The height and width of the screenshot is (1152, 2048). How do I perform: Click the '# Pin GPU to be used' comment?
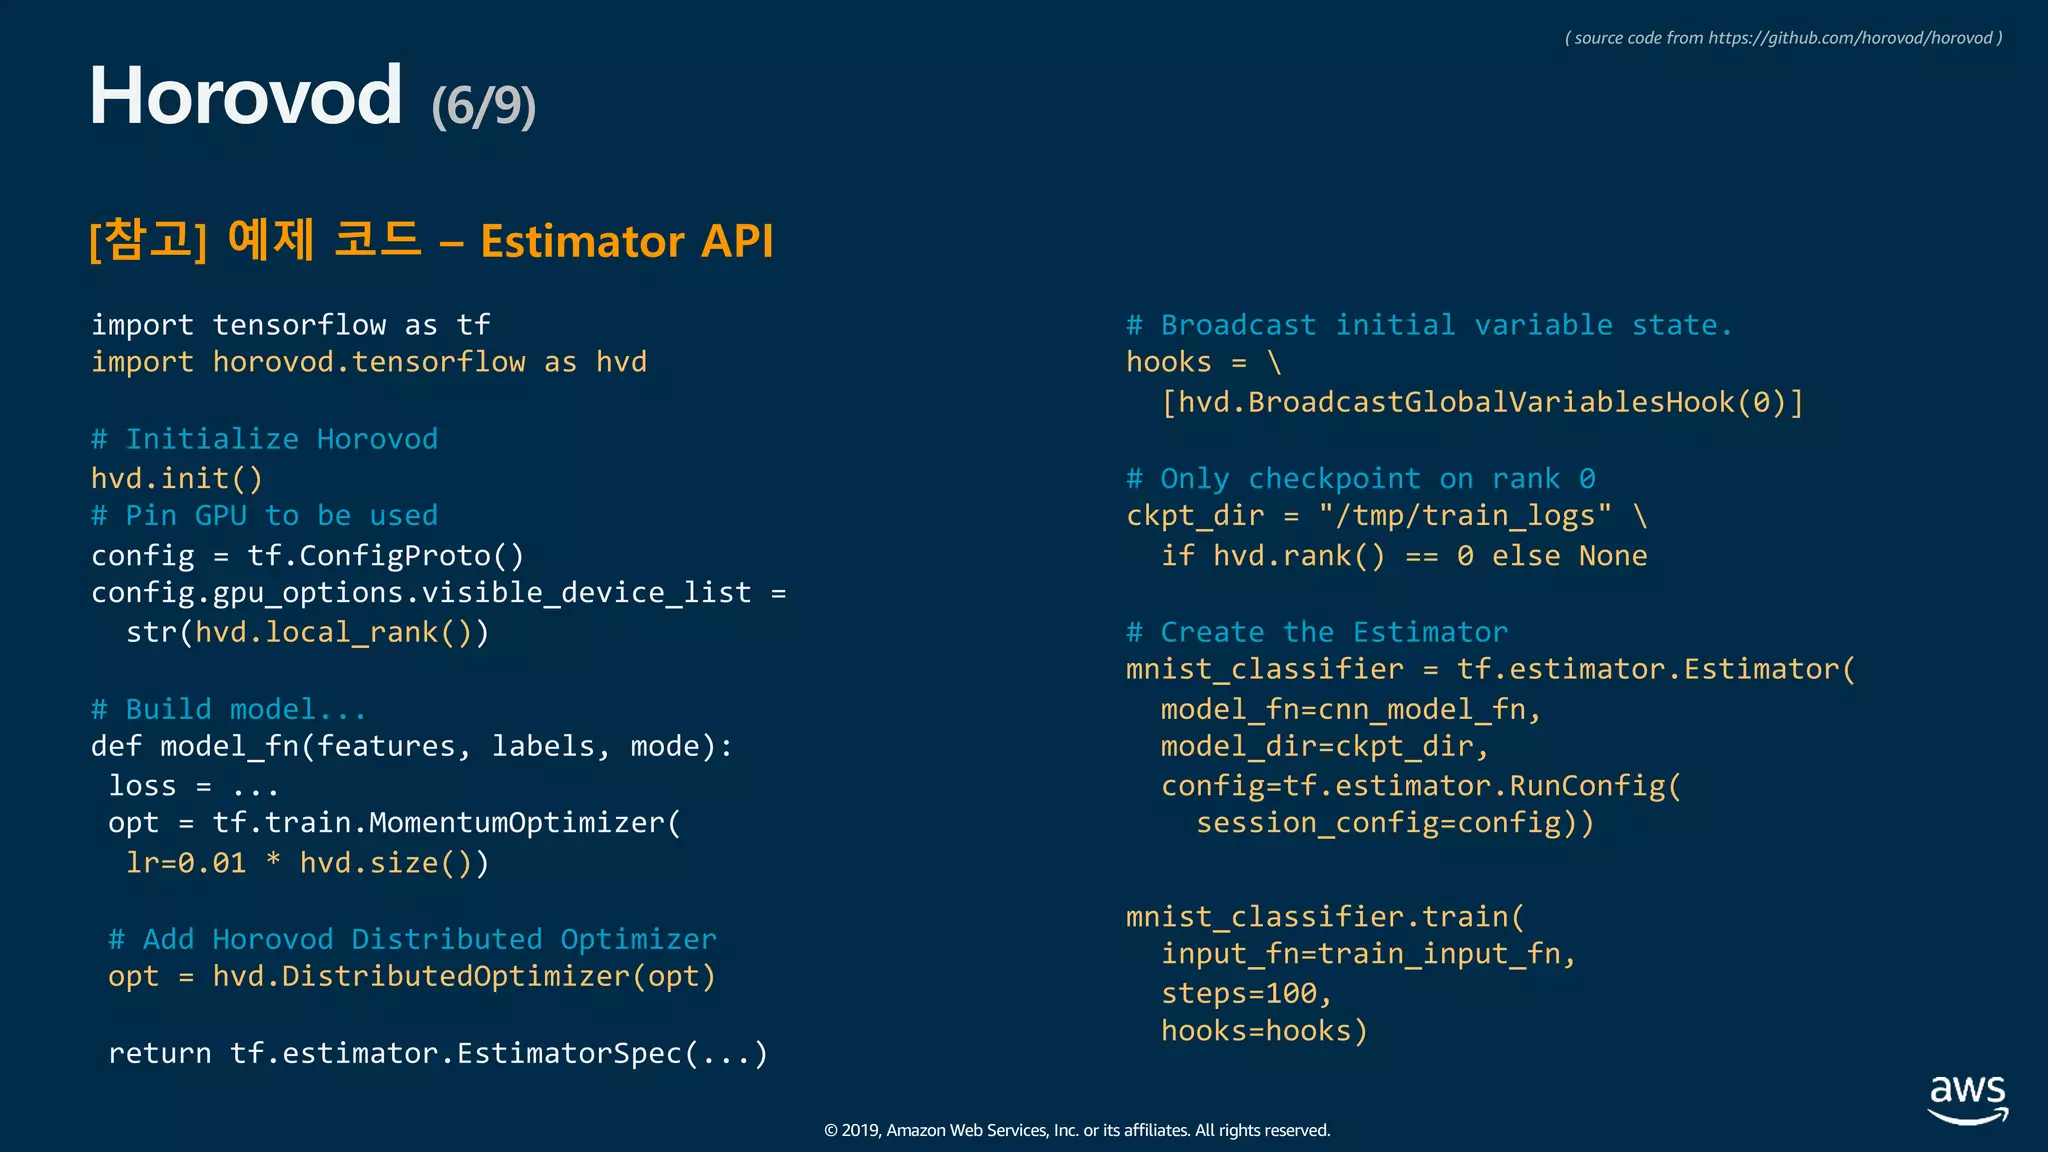(x=264, y=516)
